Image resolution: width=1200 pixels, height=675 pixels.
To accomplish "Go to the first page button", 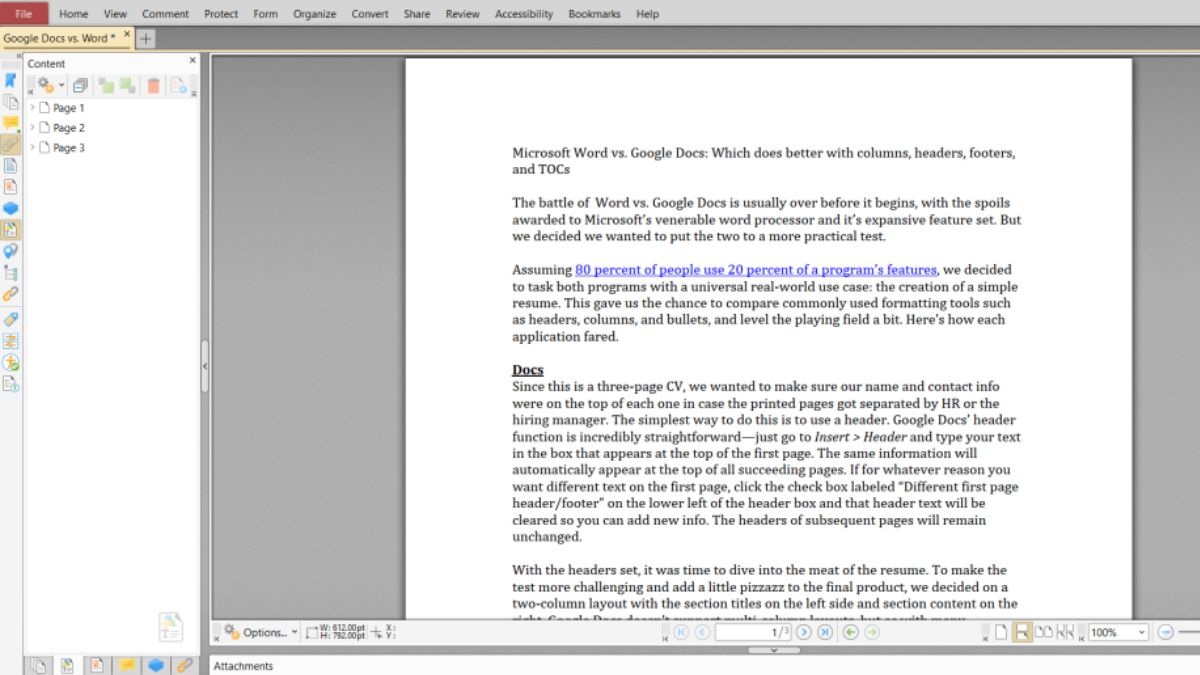I will pyautogui.click(x=682, y=632).
